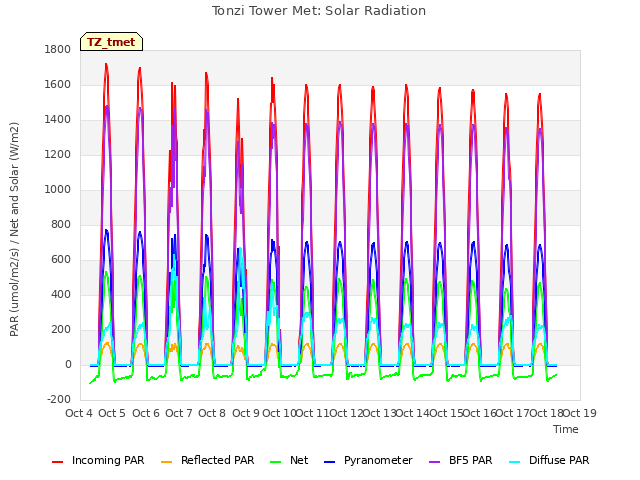
Task: Click the Oct 8 x-axis tick label
Action: point(212,413)
